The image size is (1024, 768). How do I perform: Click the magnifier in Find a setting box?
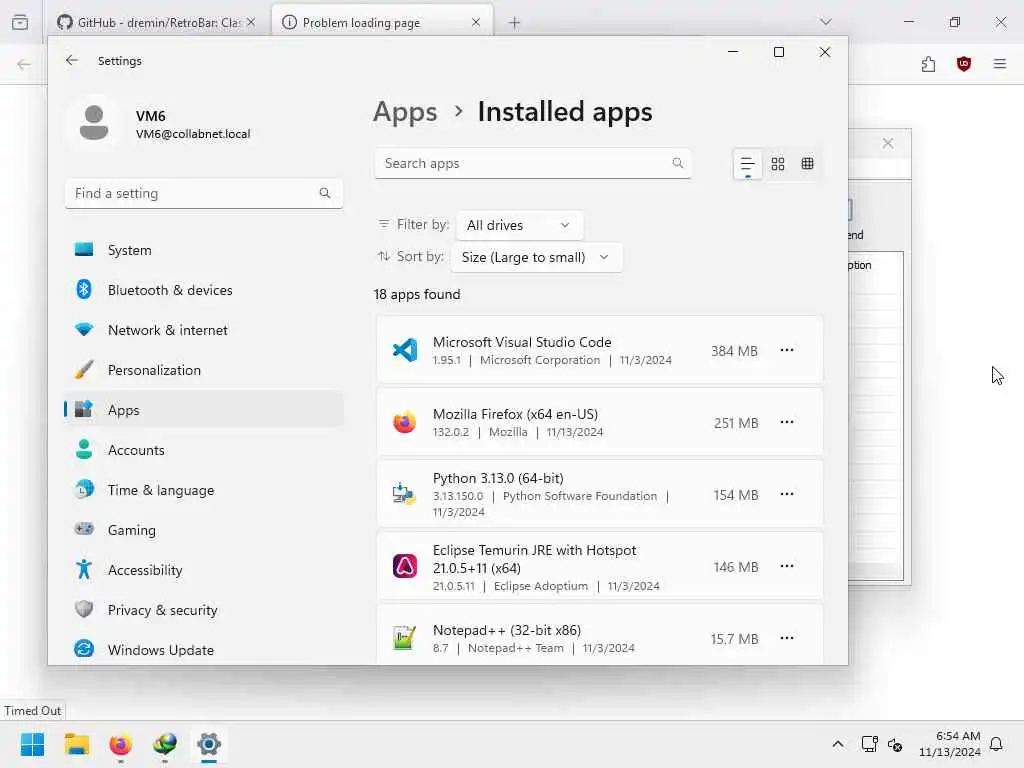(x=325, y=193)
